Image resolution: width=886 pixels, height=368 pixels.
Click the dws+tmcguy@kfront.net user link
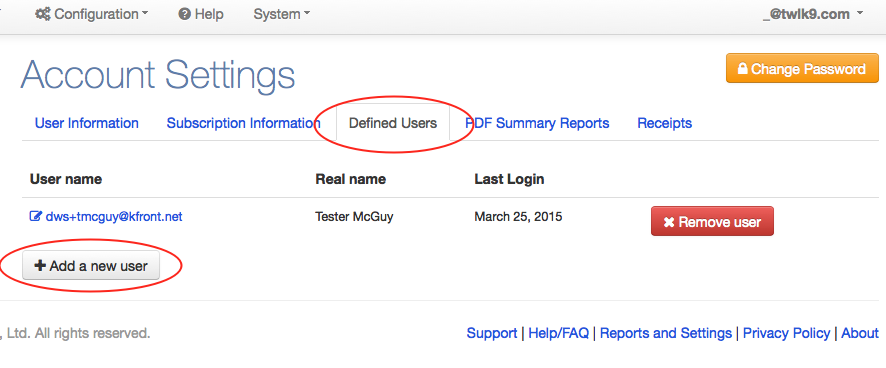pos(114,217)
